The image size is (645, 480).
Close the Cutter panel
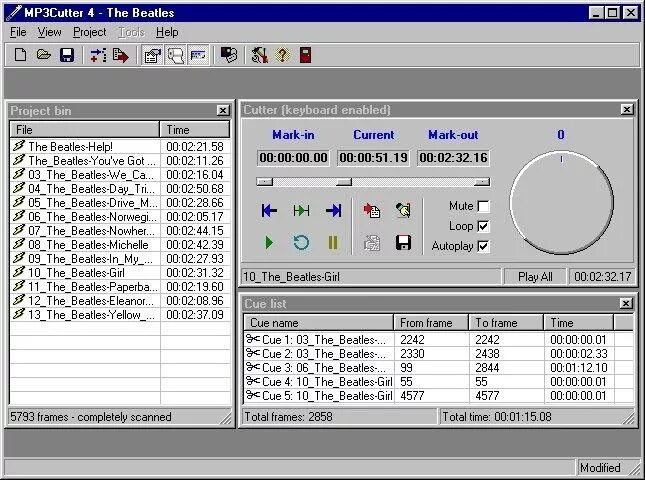(626, 109)
